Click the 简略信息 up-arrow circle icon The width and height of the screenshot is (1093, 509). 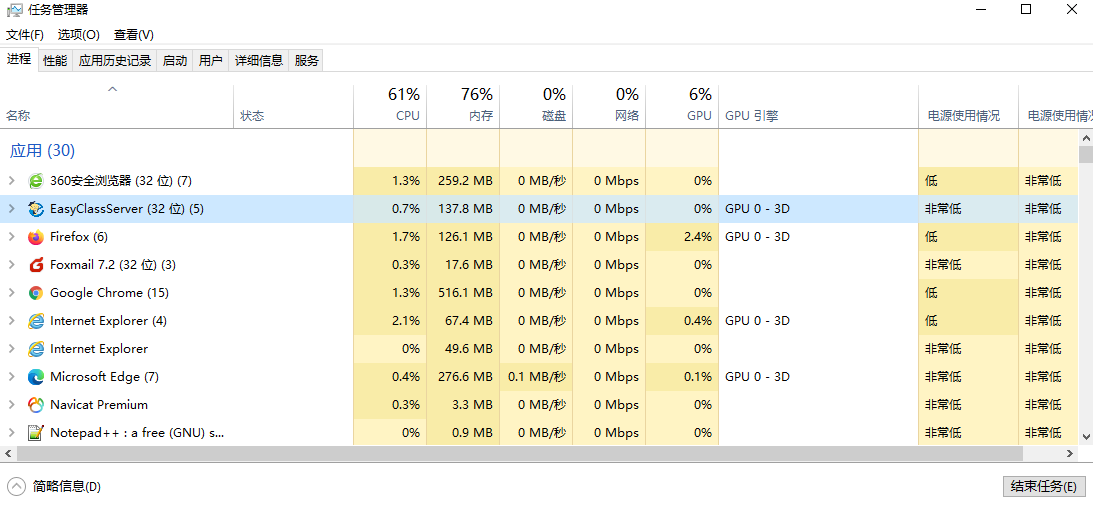click(17, 486)
